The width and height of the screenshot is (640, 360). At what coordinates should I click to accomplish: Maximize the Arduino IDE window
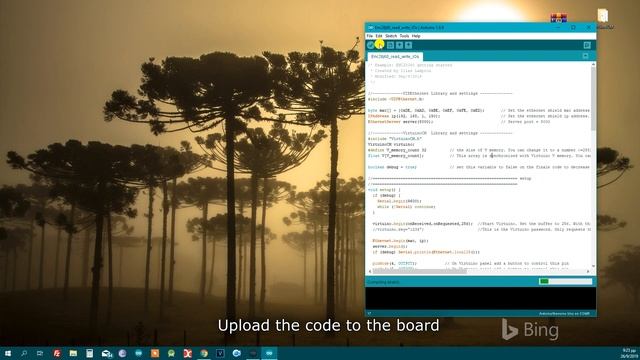(573, 27)
